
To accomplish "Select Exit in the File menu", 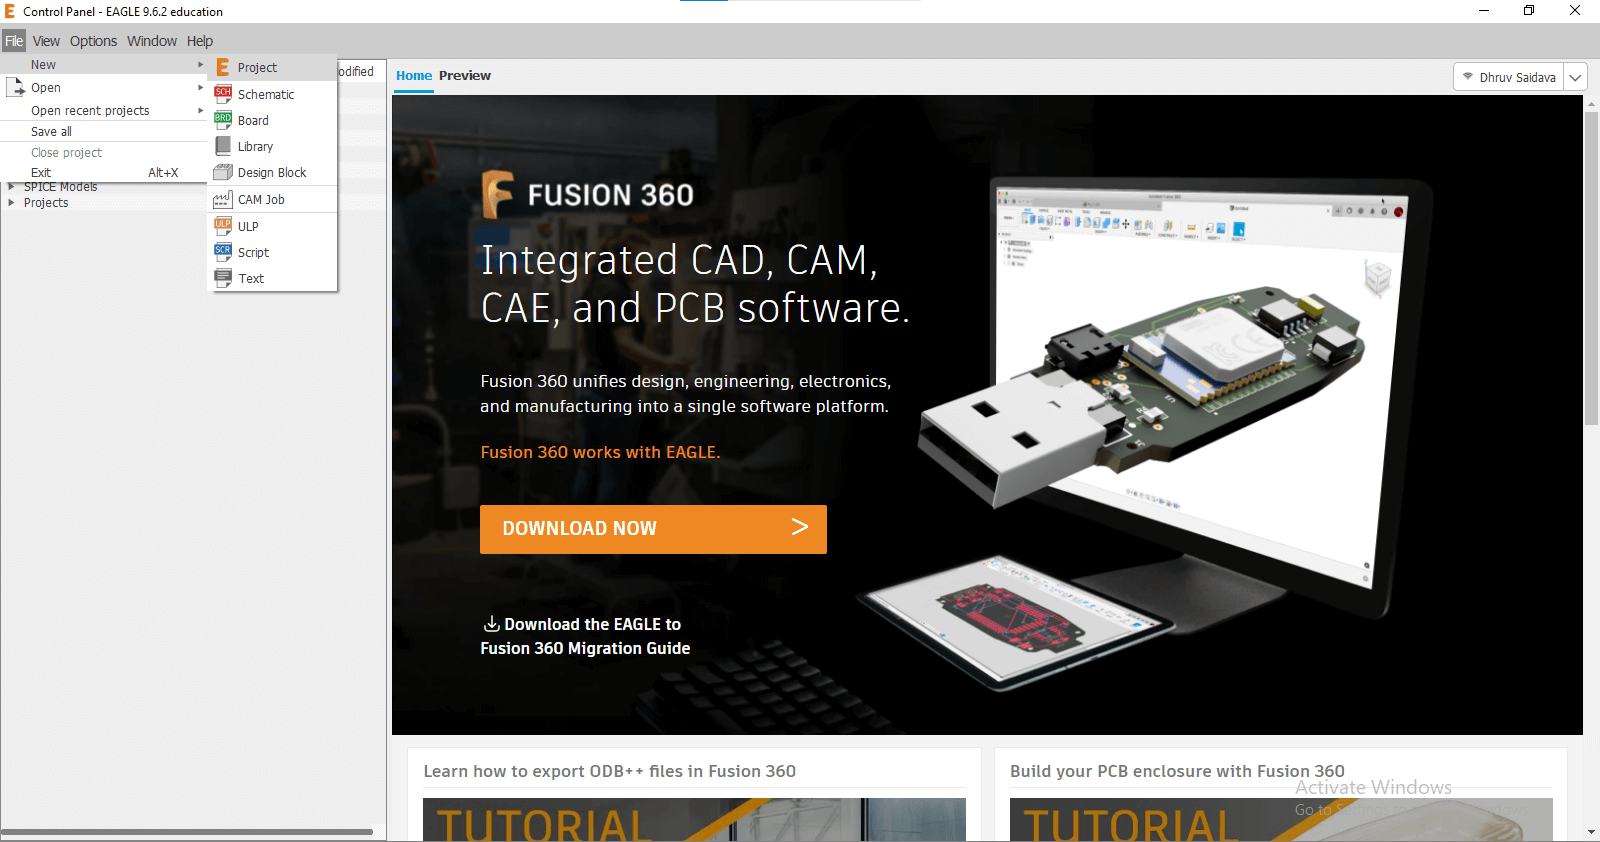I will (x=104, y=172).
